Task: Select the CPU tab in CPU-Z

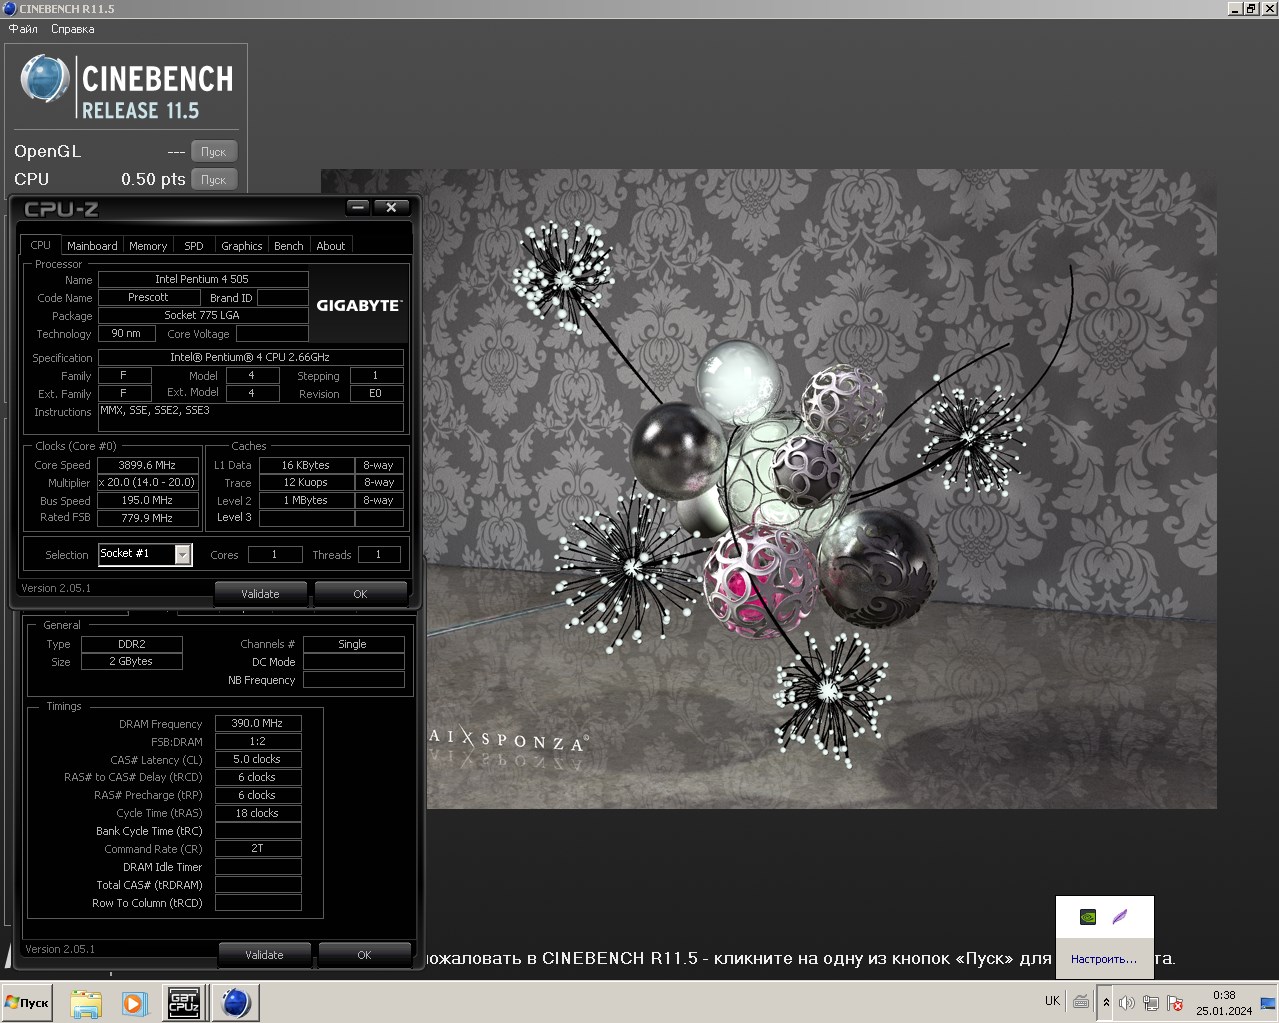Action: coord(40,245)
